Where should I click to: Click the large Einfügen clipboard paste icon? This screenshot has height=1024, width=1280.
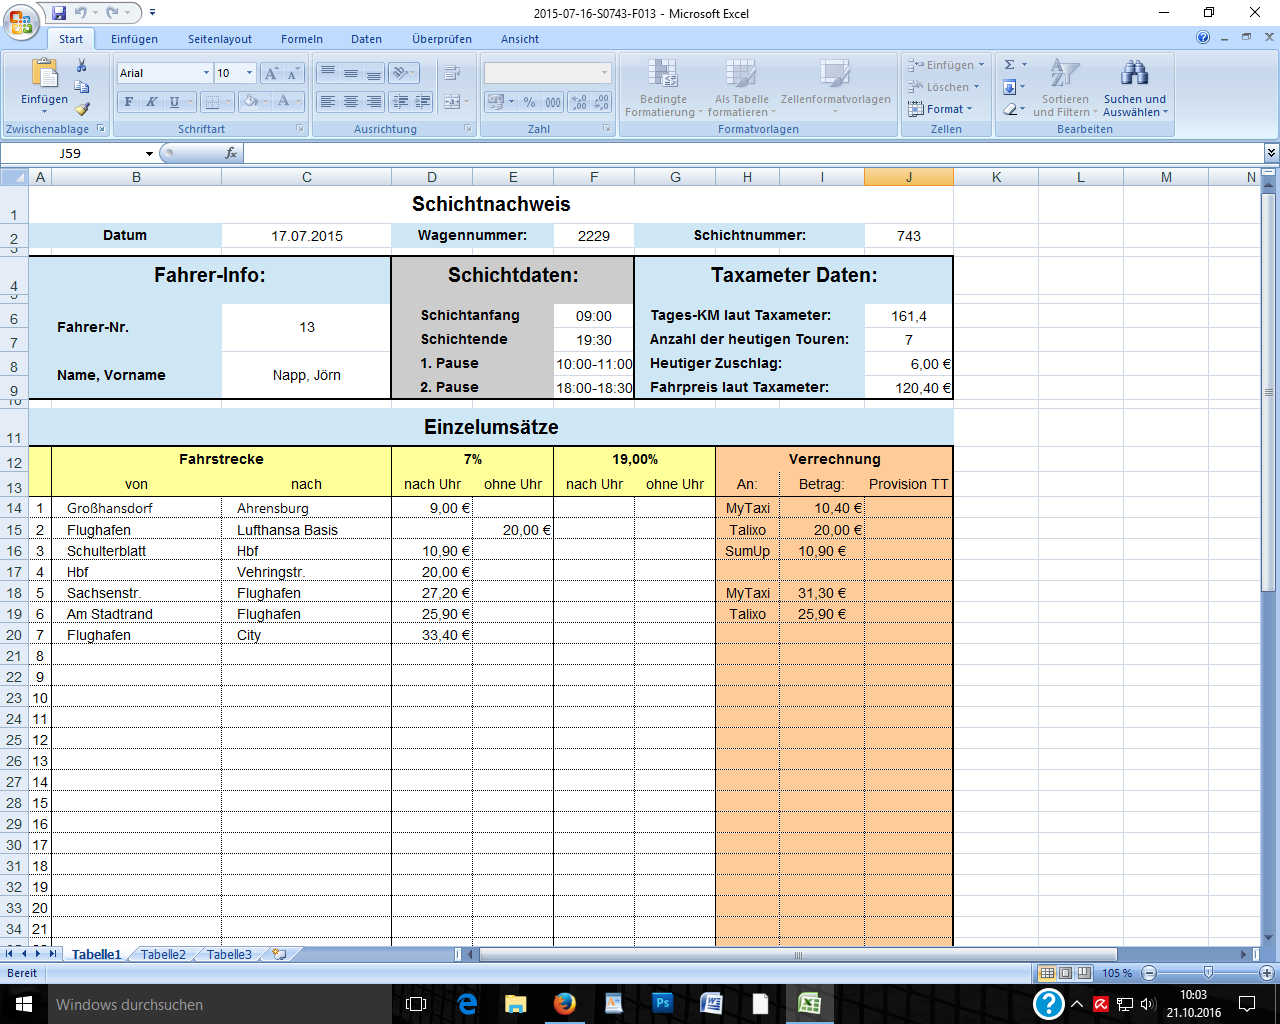click(44, 73)
